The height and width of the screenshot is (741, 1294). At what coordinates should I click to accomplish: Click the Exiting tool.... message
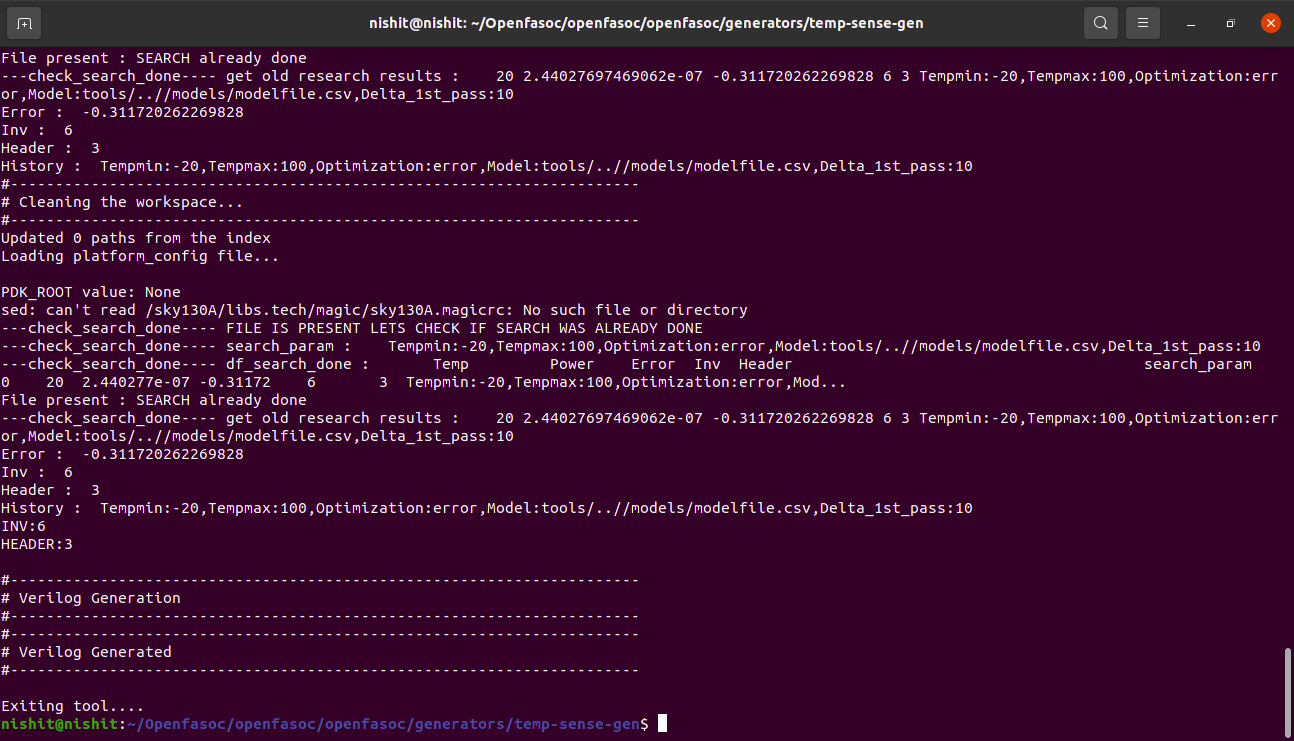(73, 705)
